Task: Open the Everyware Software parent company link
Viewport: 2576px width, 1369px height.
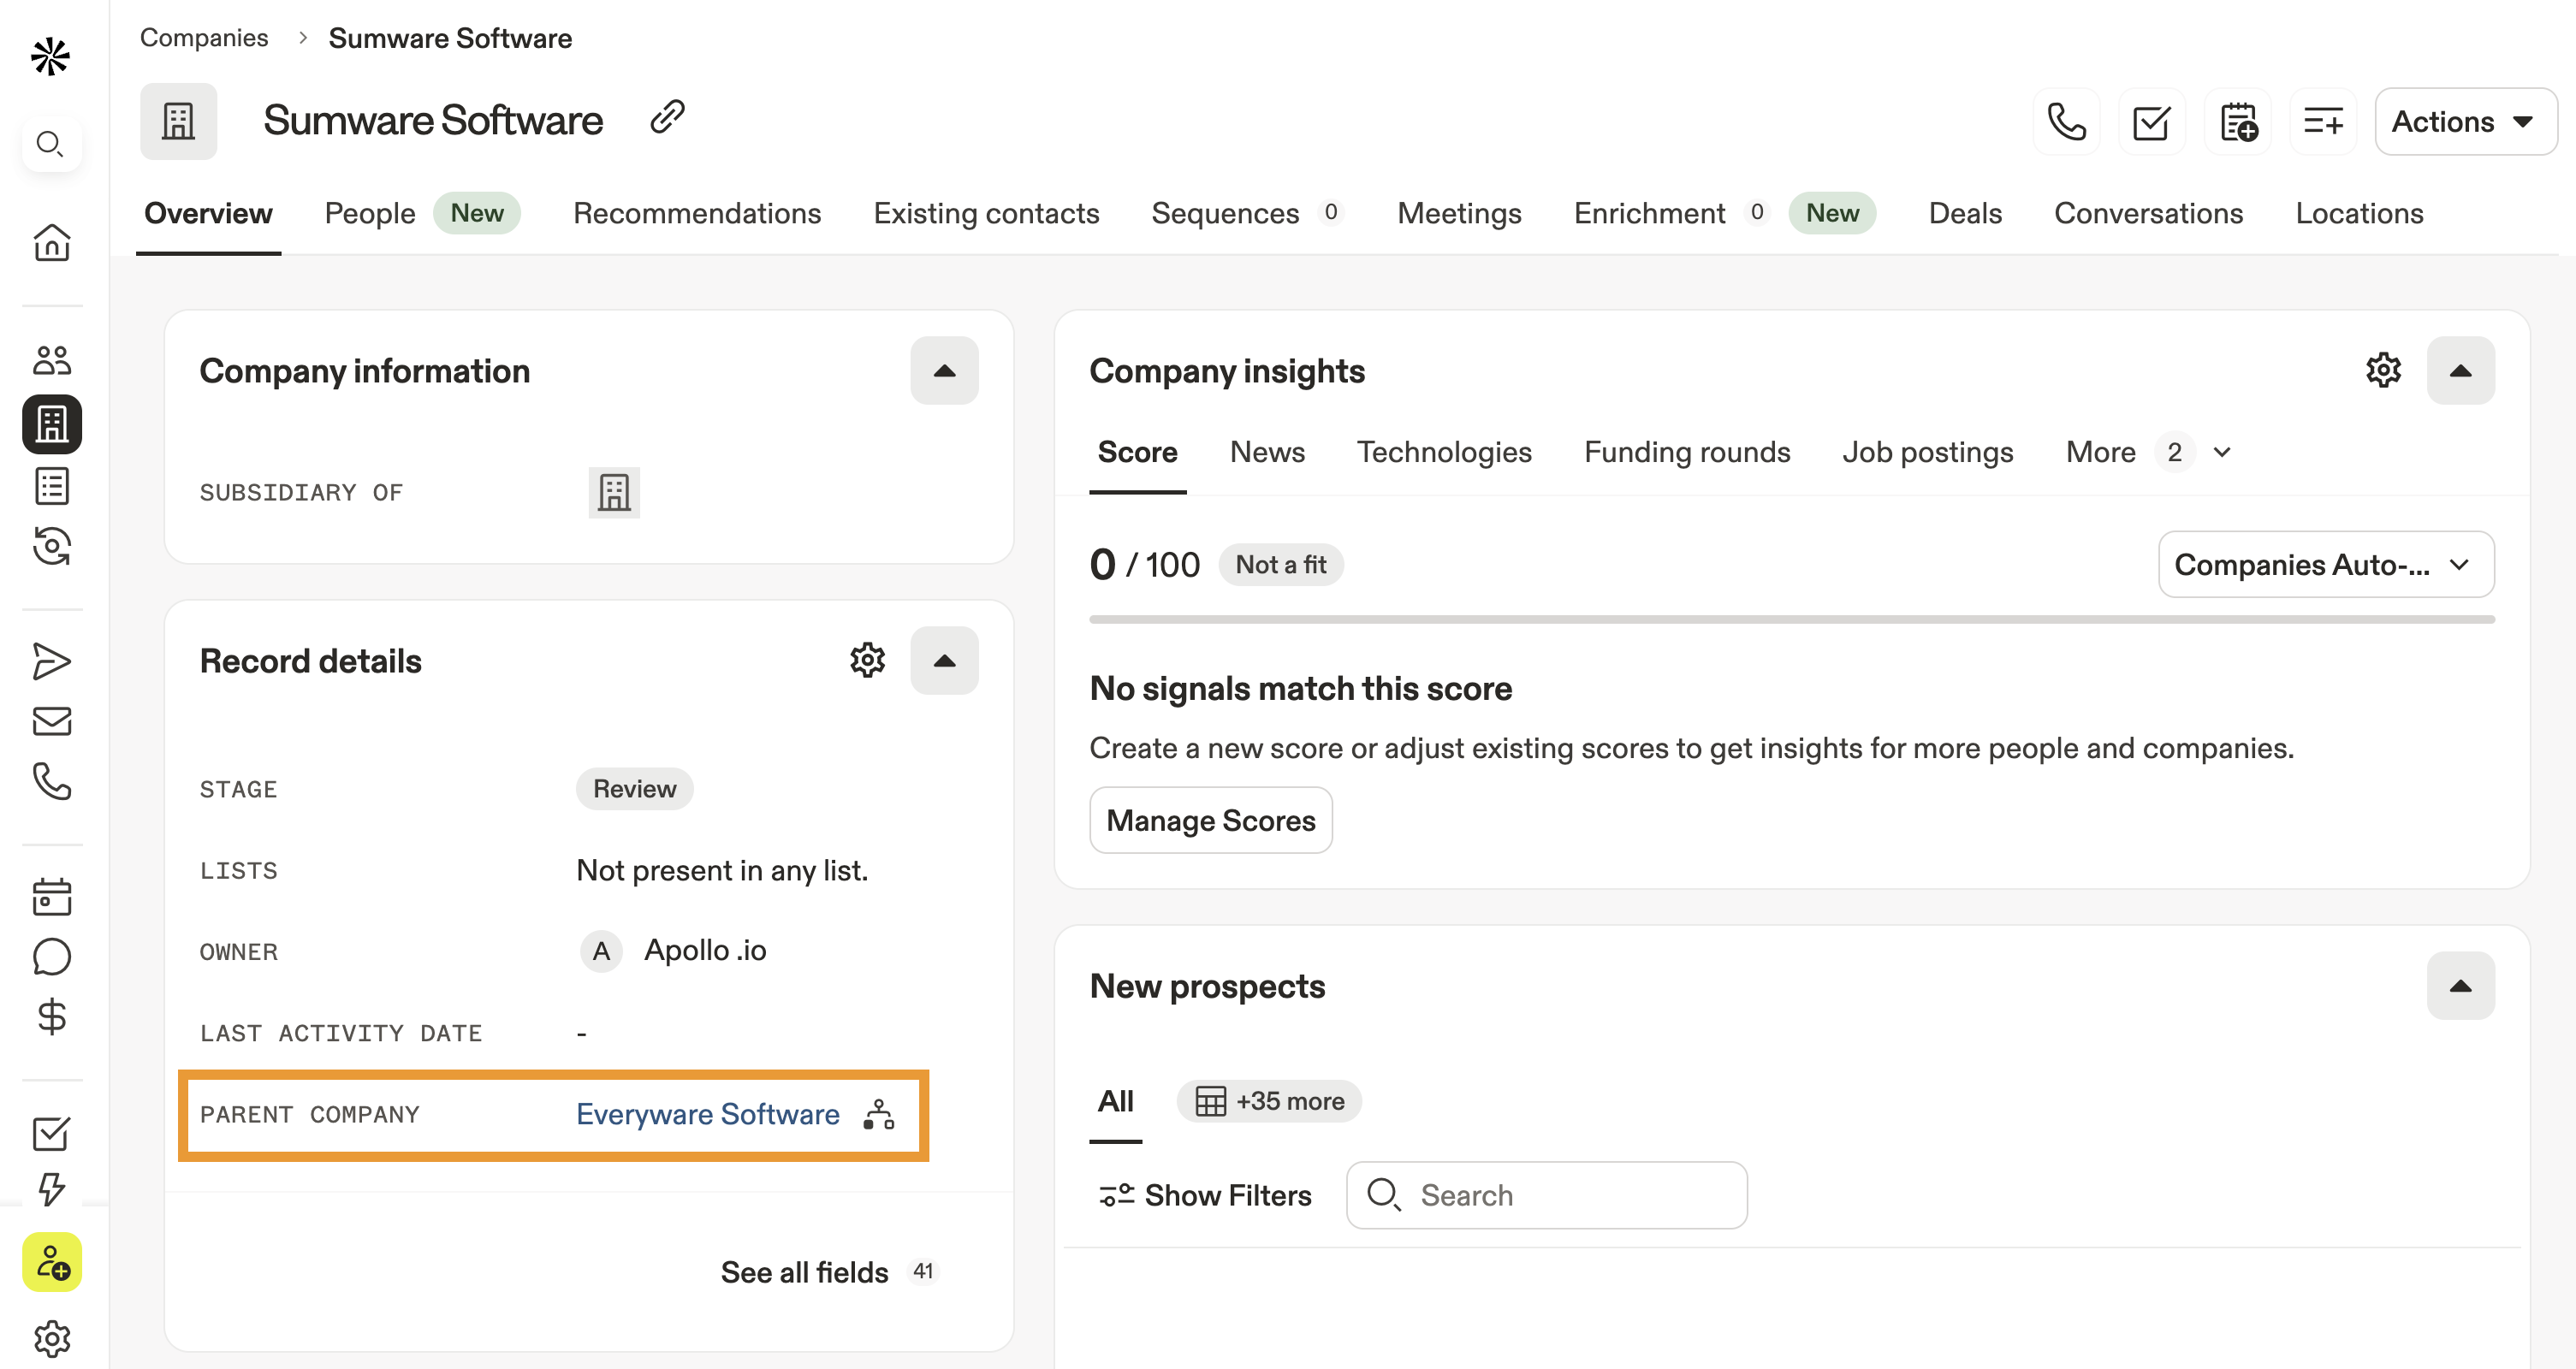Action: pyautogui.click(x=707, y=1114)
